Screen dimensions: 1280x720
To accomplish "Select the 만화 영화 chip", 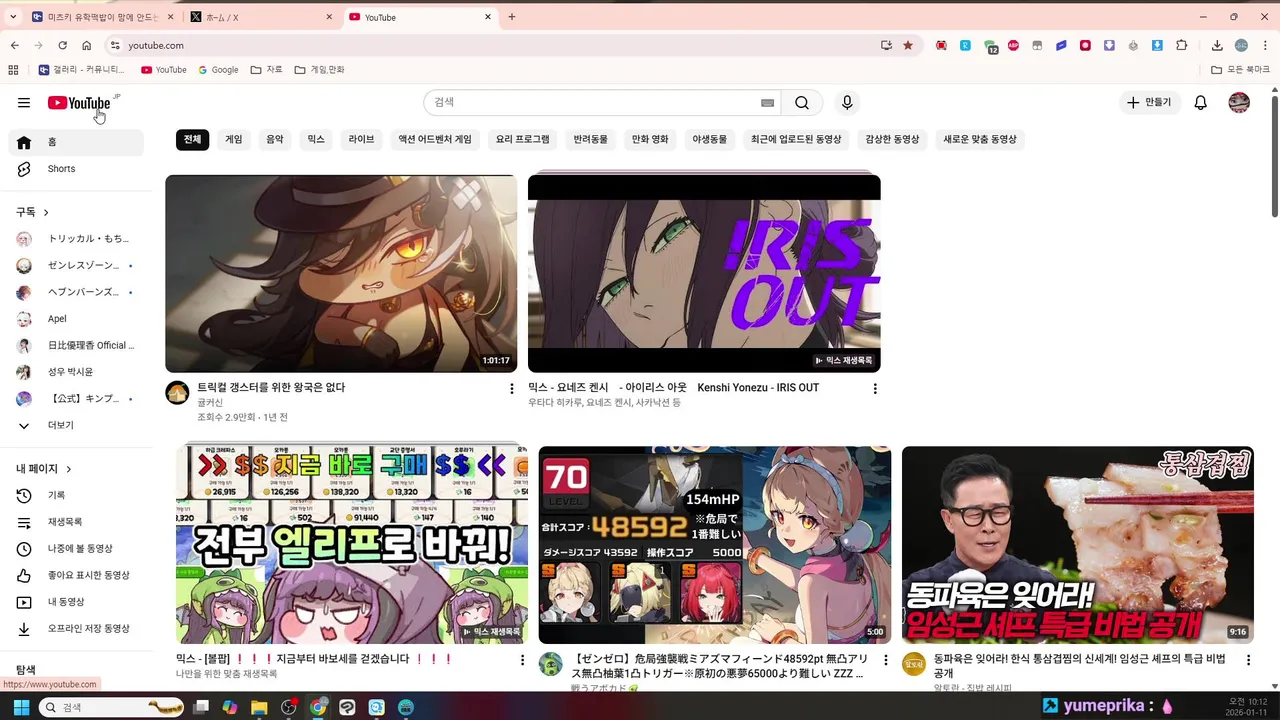I will click(x=650, y=140).
